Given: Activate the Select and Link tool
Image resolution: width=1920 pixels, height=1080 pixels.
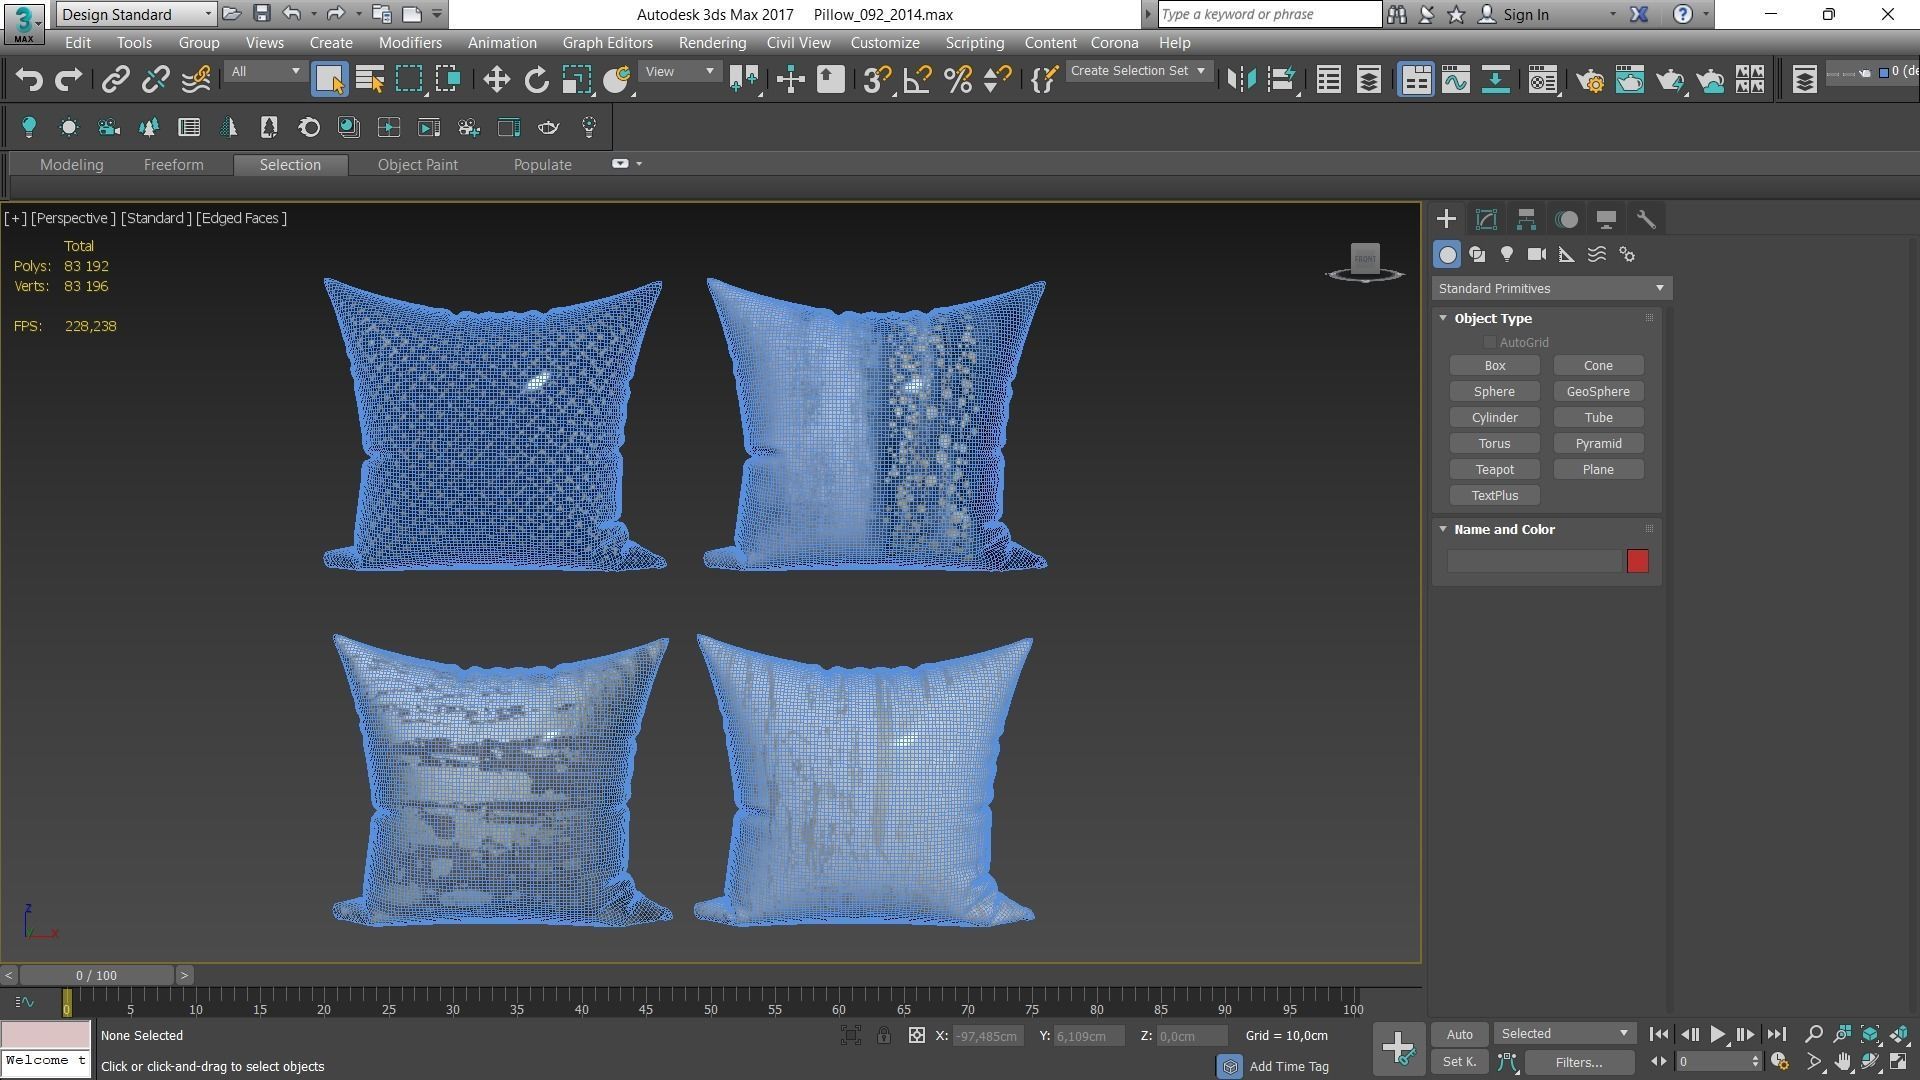Looking at the screenshot, I should click(x=115, y=80).
